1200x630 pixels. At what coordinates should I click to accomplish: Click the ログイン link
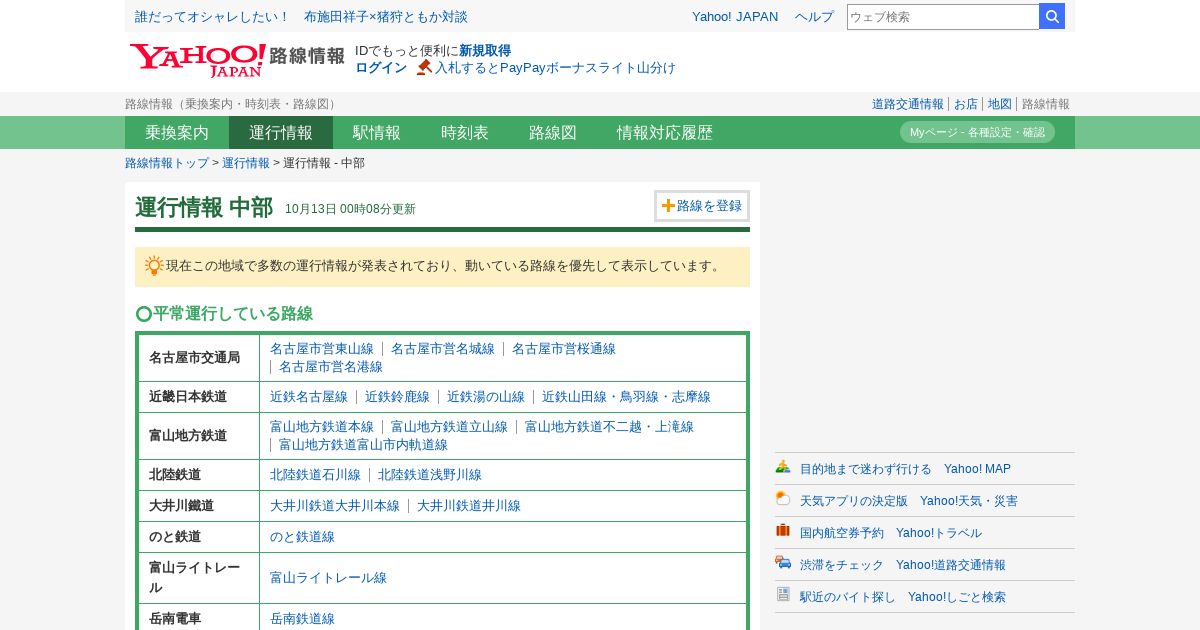pyautogui.click(x=381, y=67)
